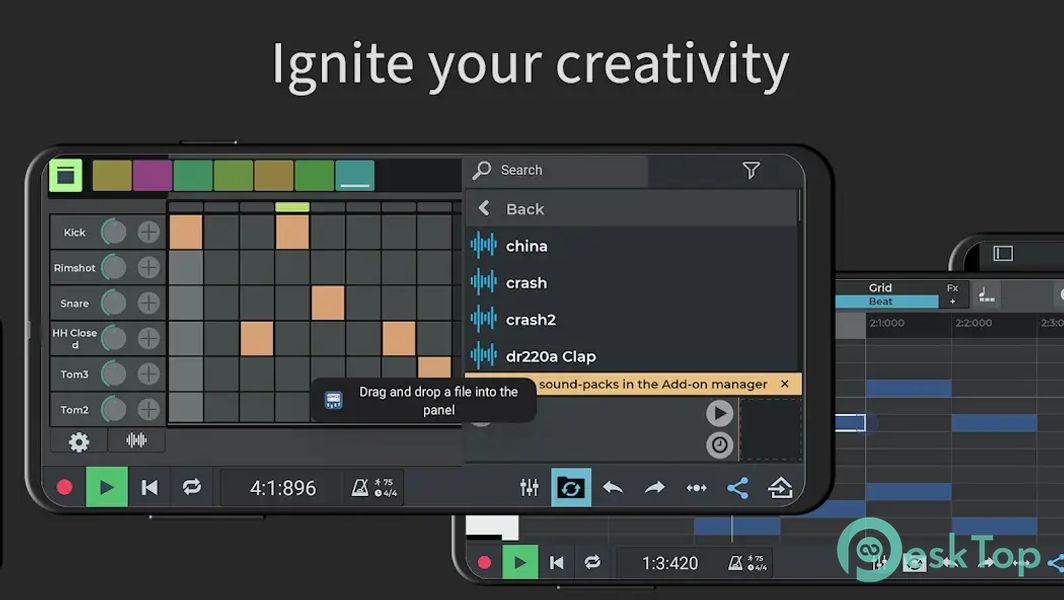This screenshot has height=600, width=1064.
Task: Adjust the Snare volume knob
Action: point(113,303)
